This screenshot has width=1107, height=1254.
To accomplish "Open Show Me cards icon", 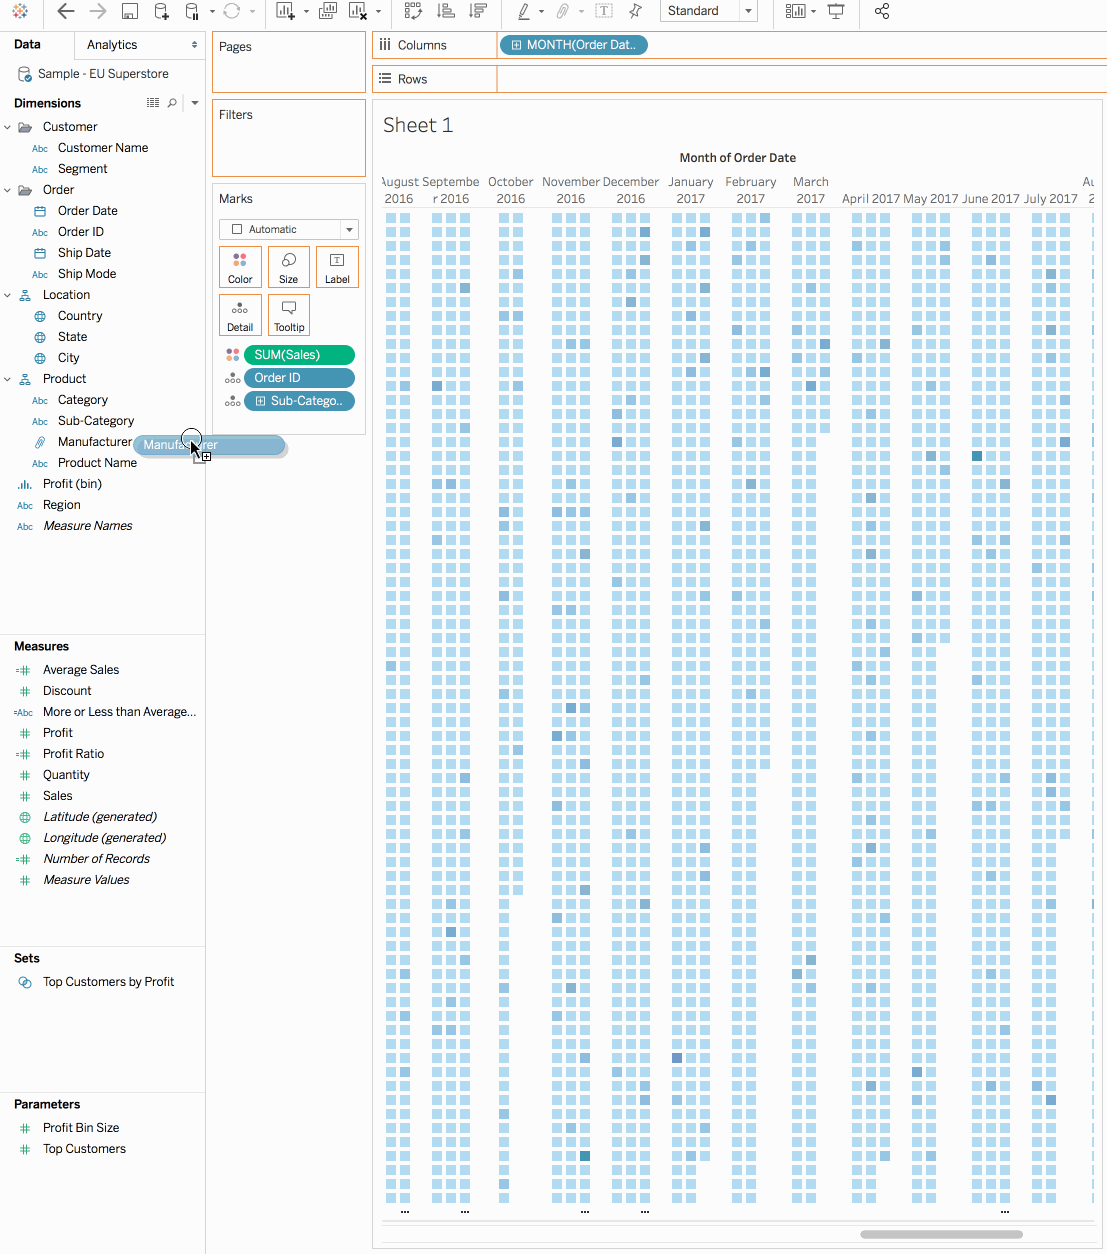I will pyautogui.click(x=796, y=11).
